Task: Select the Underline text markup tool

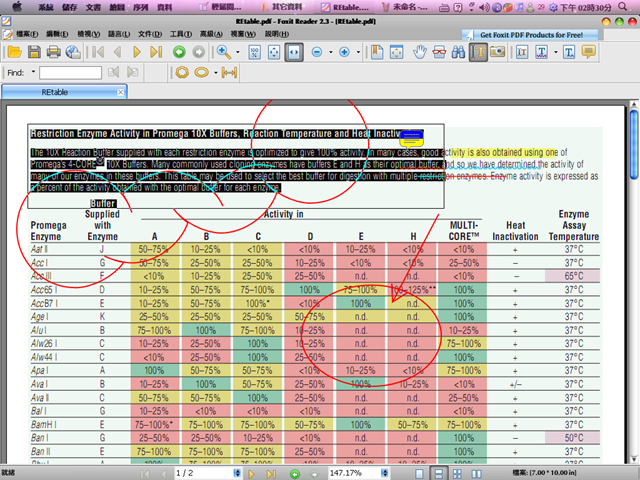Action: coord(542,52)
